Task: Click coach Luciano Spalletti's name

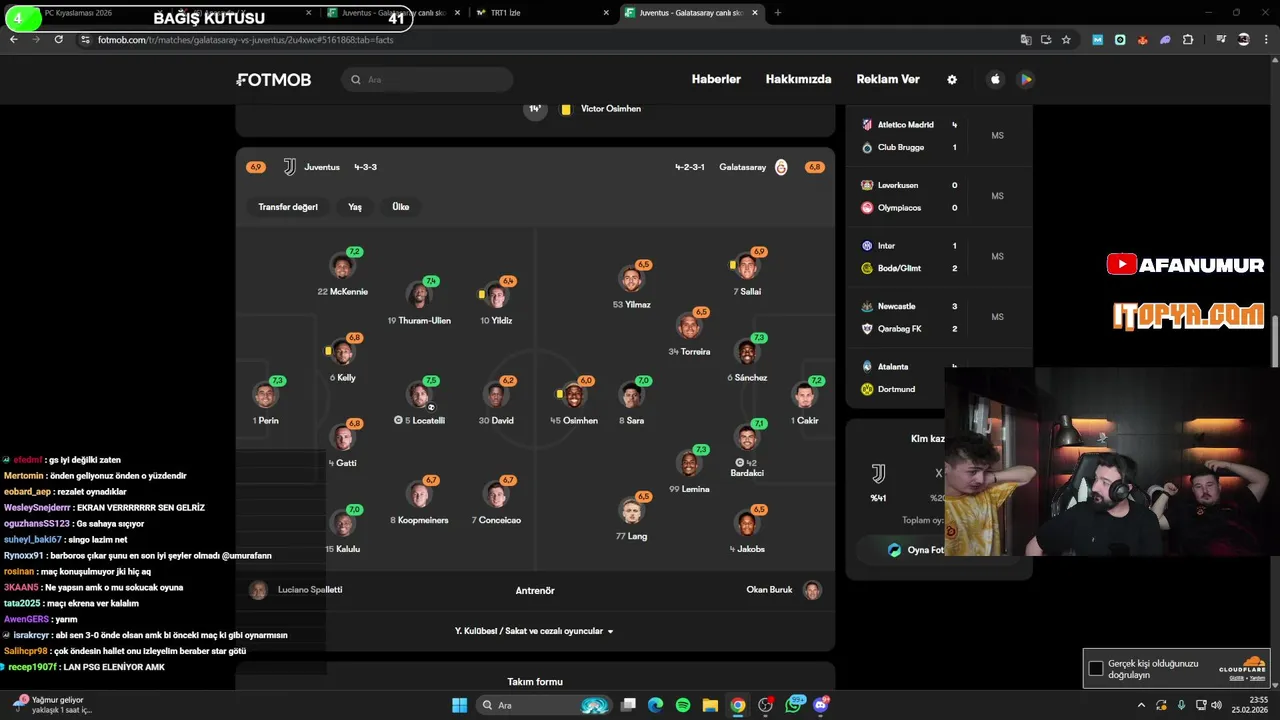Action: coord(310,590)
